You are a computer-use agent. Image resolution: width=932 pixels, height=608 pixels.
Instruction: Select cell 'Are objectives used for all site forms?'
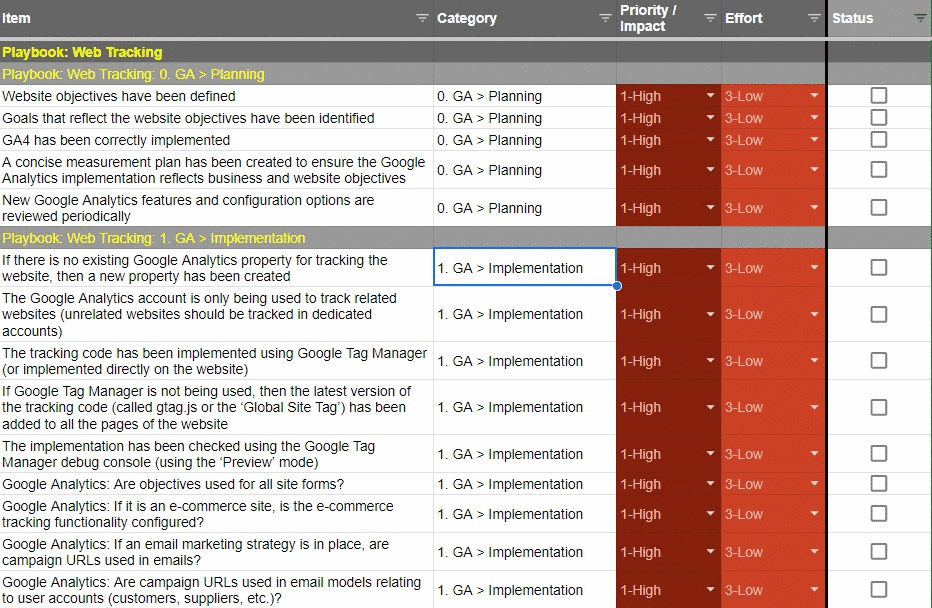pos(216,484)
